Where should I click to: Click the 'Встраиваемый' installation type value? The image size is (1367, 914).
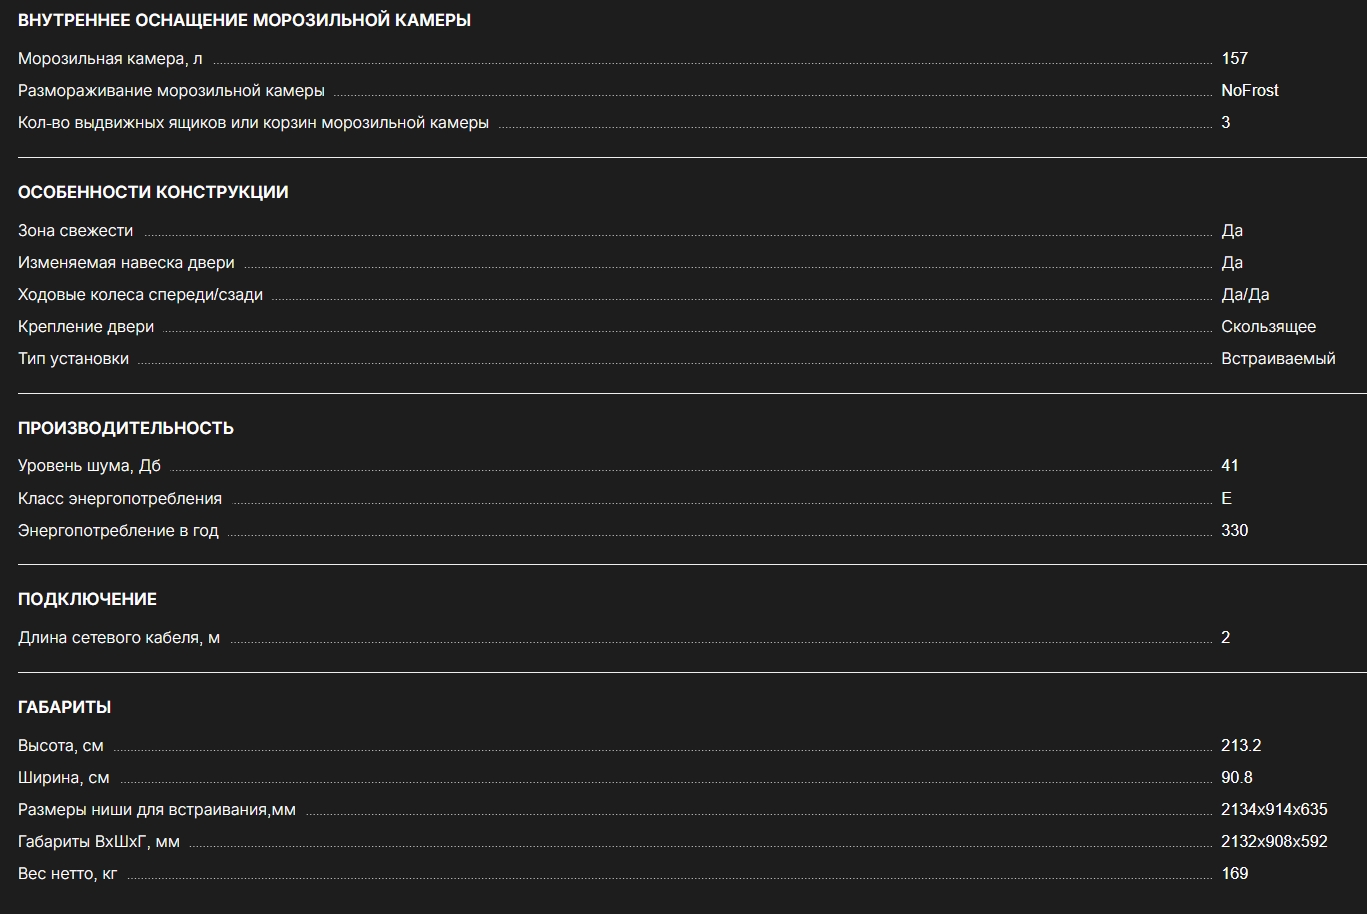[1277, 359]
